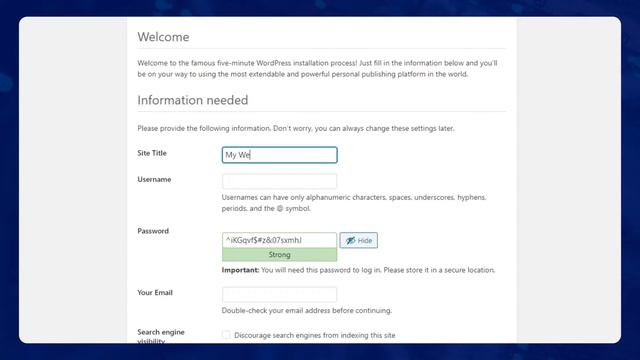Click the Search engine visibility label
The image size is (640, 360).
coord(161,336)
